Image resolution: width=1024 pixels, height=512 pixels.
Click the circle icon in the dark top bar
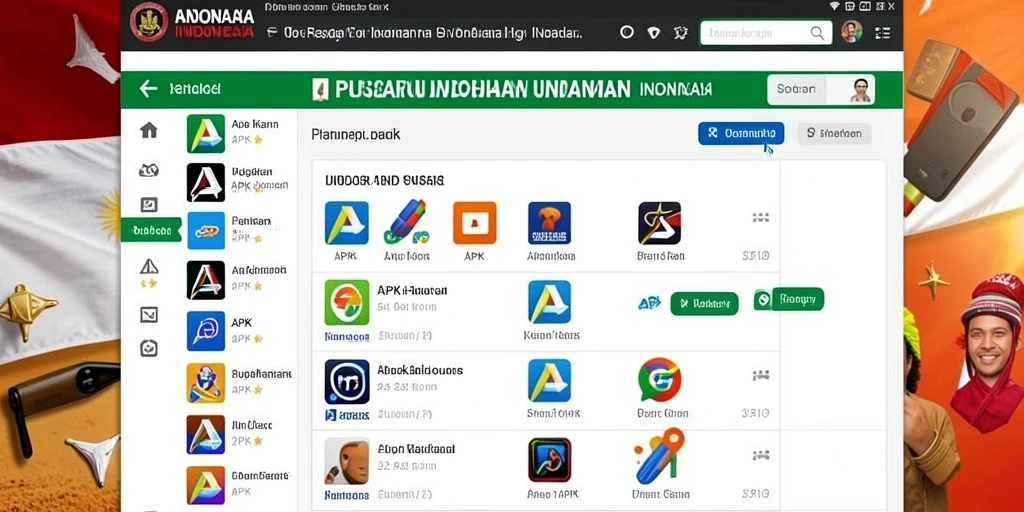[627, 32]
